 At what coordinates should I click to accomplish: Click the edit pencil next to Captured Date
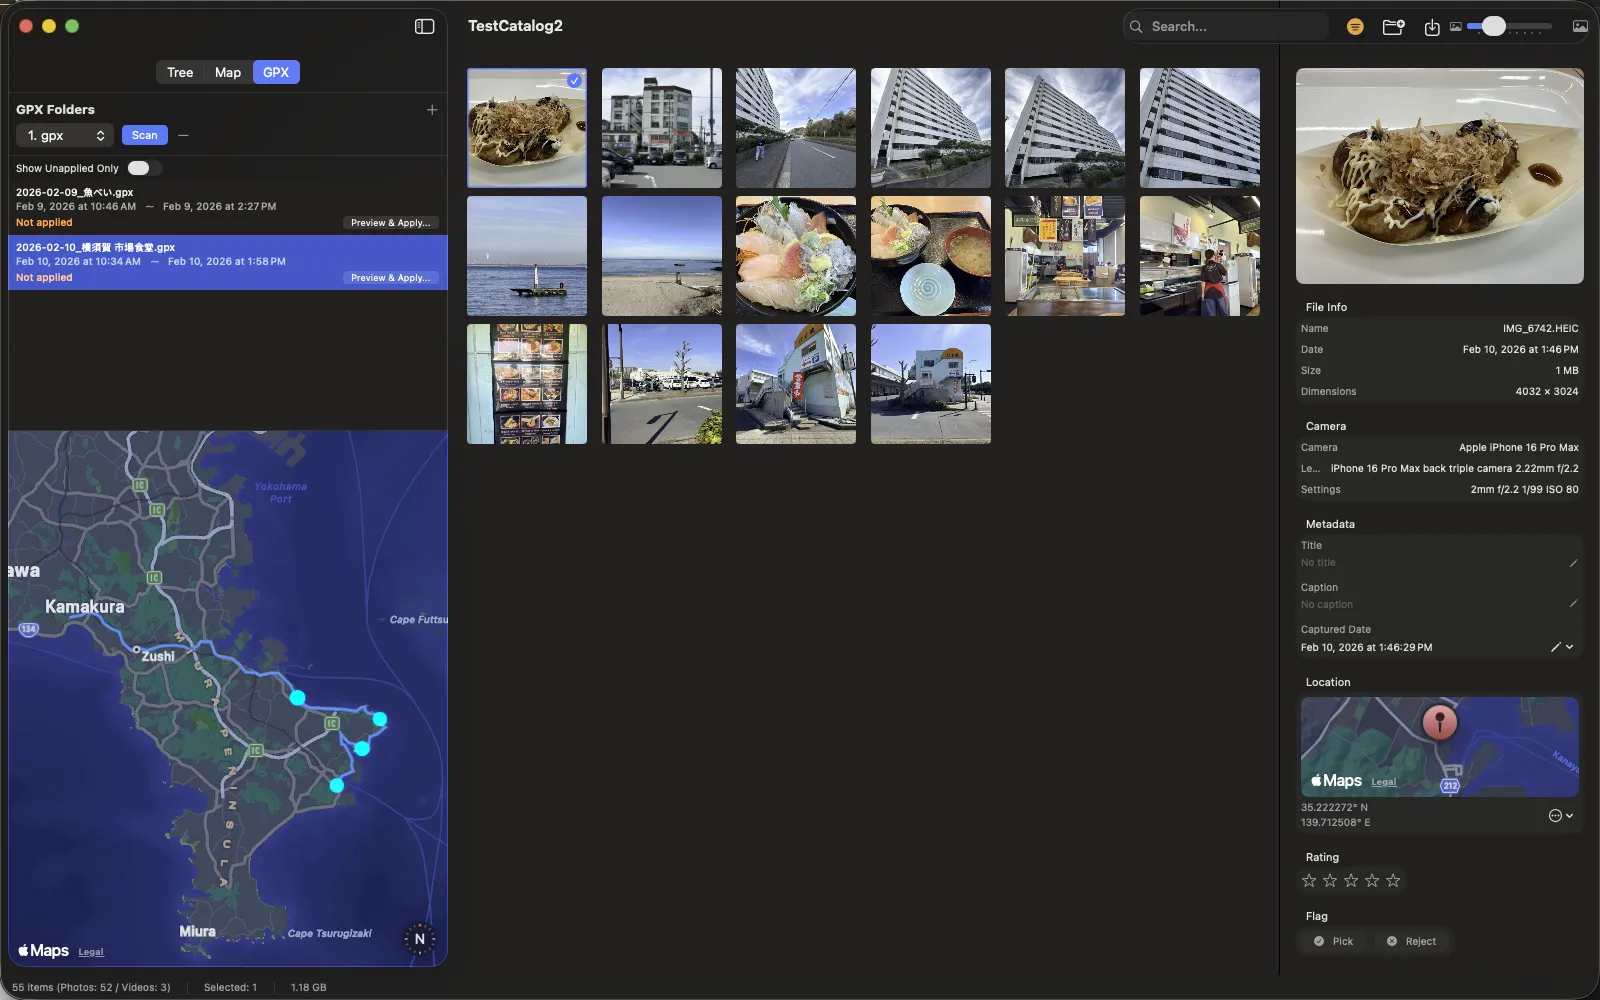click(1556, 646)
